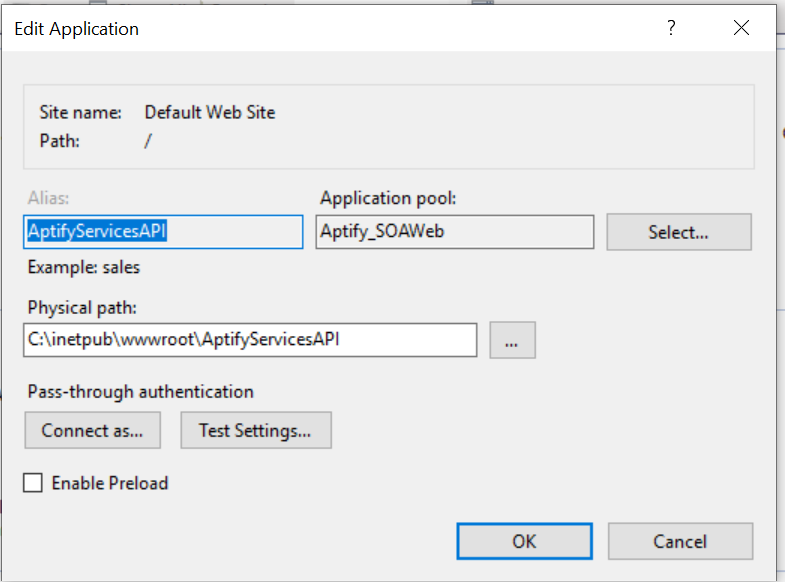Viewport: 785px width, 582px height.
Task: Open the Connect as... settings
Action: [x=92, y=431]
